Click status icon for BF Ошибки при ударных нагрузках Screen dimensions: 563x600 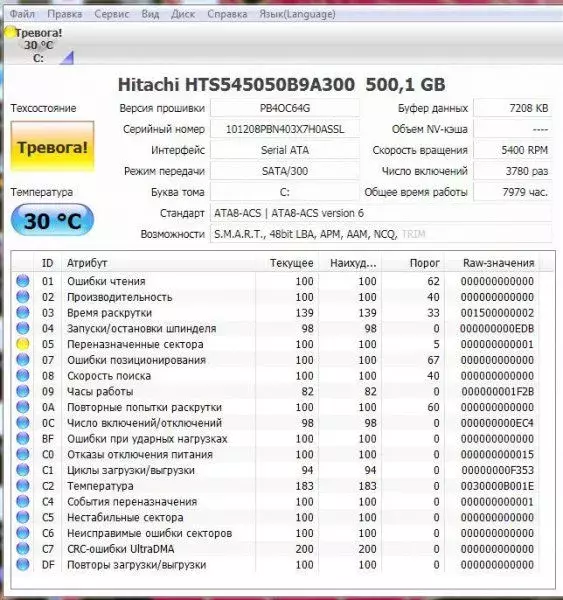[23, 438]
